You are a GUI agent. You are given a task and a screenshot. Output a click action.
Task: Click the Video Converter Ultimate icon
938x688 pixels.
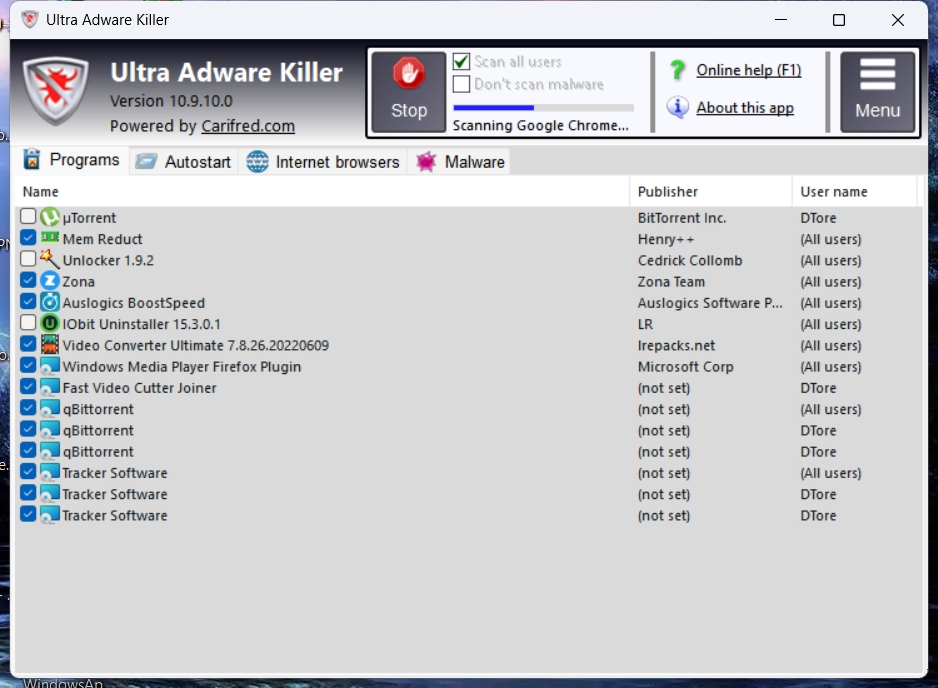[x=50, y=345]
